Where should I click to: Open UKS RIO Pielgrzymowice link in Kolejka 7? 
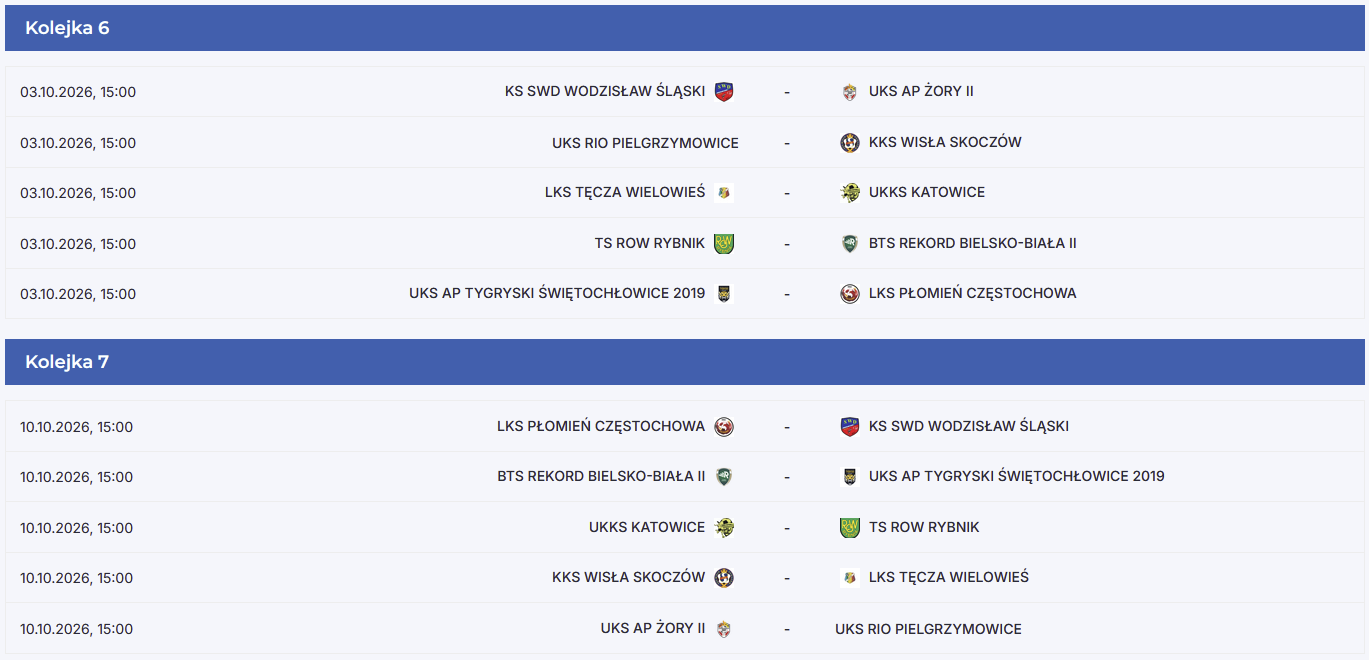(928, 629)
